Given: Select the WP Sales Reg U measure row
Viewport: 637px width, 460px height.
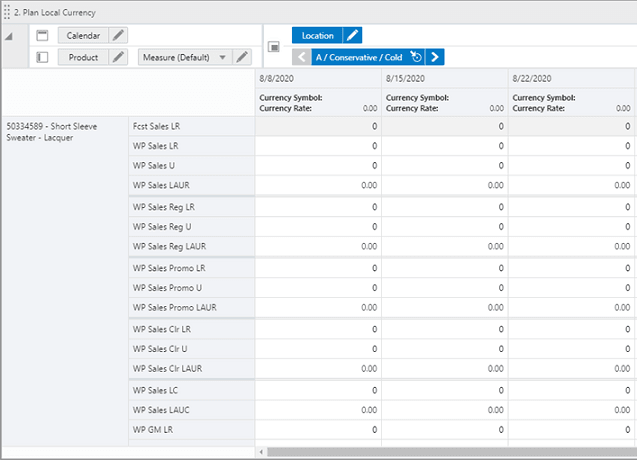Looking at the screenshot, I should click(191, 227).
